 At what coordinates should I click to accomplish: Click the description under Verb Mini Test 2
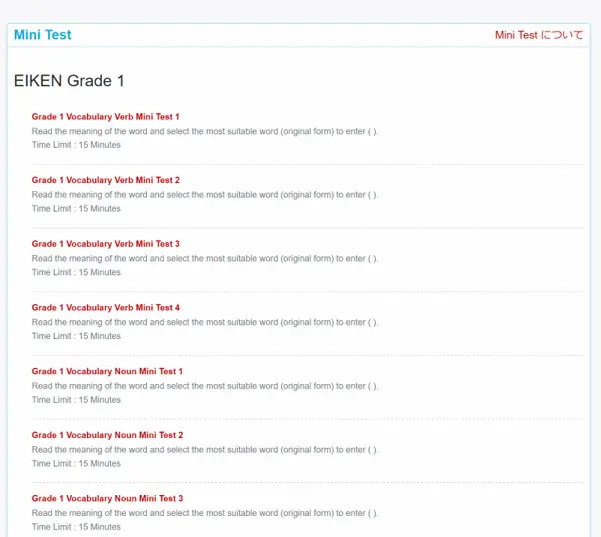pyautogui.click(x=205, y=195)
